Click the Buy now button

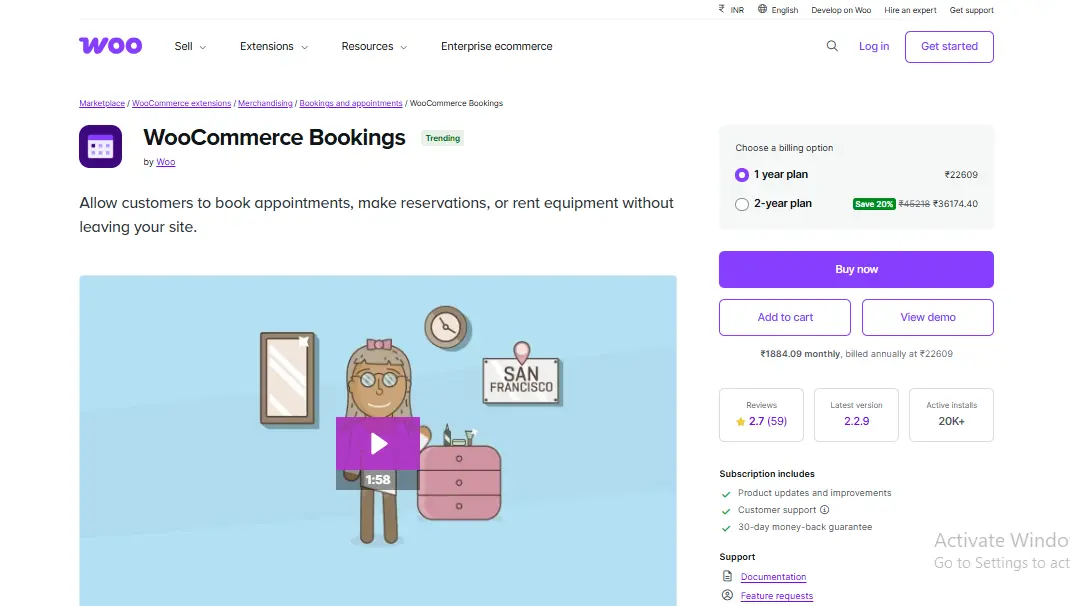(x=856, y=269)
